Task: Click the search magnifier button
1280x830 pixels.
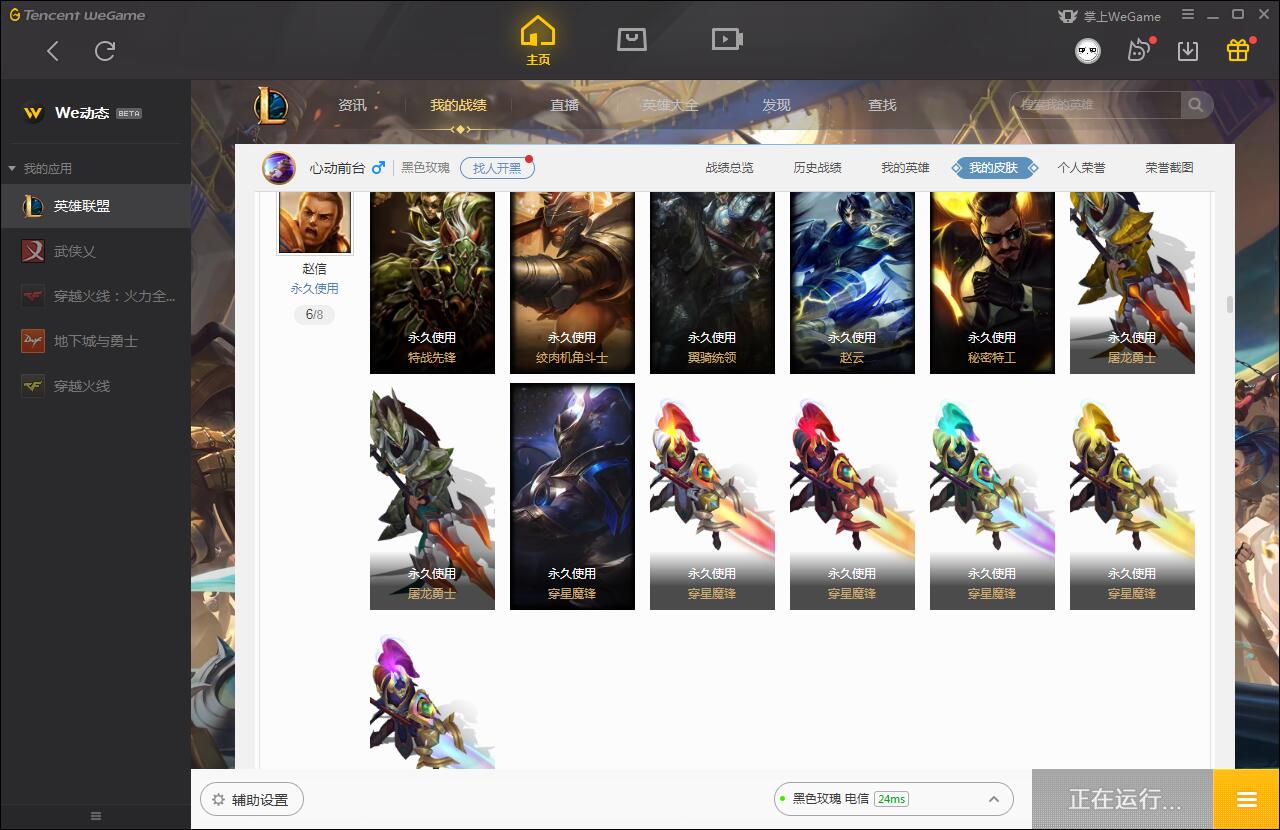Action: click(1196, 105)
